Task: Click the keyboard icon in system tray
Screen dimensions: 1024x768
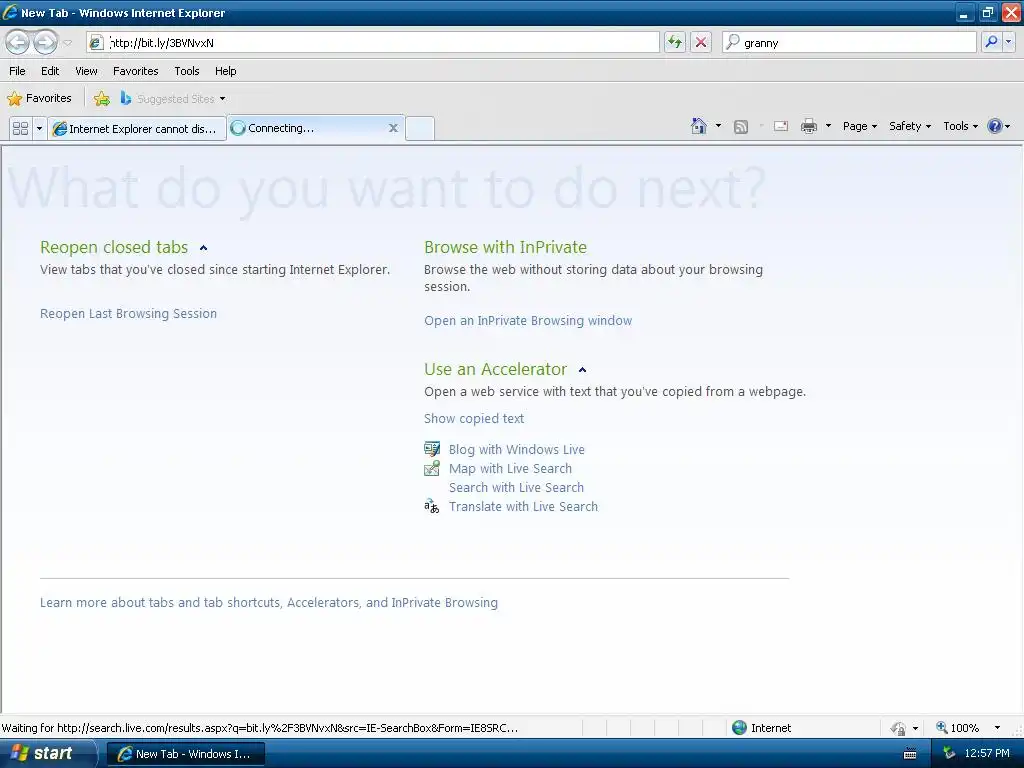Action: pyautogui.click(x=910, y=754)
